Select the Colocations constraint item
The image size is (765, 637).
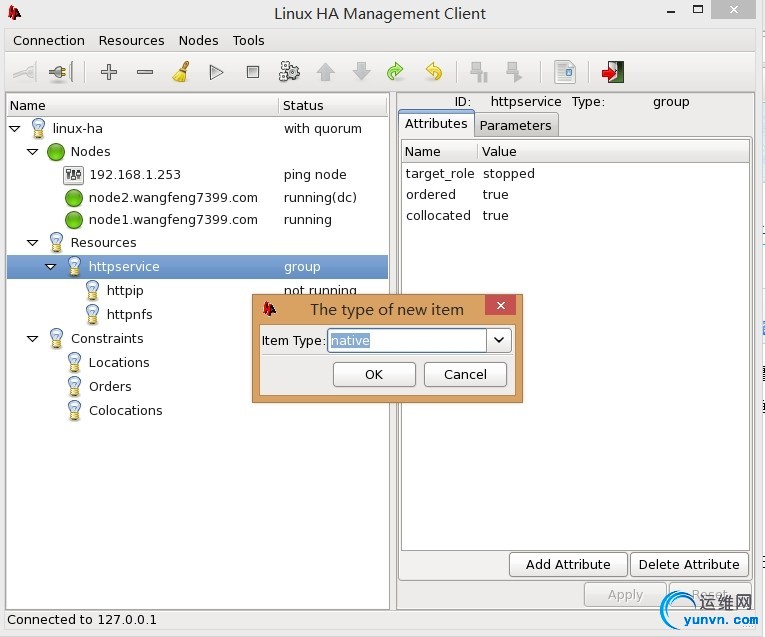tap(125, 411)
